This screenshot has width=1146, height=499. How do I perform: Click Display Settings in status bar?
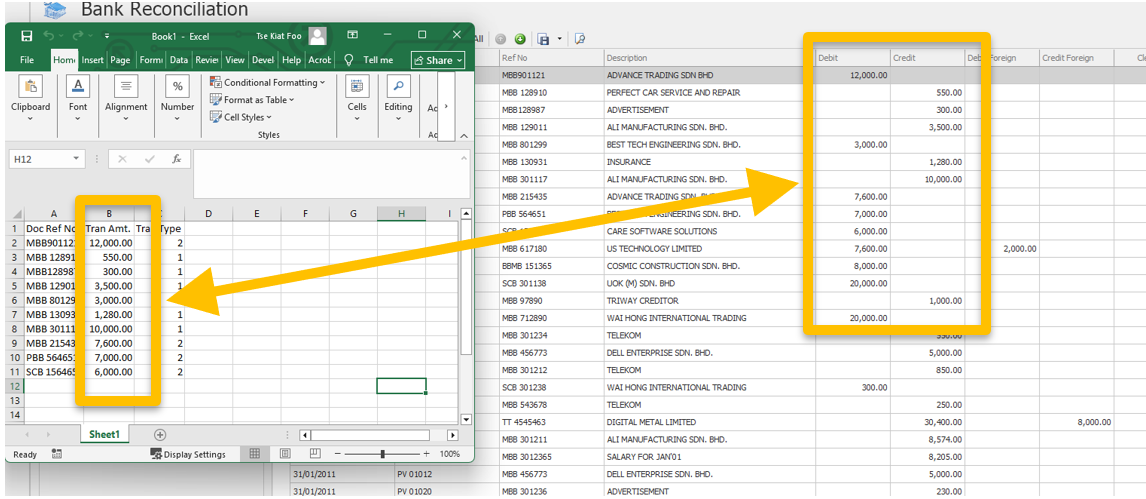(x=188, y=454)
